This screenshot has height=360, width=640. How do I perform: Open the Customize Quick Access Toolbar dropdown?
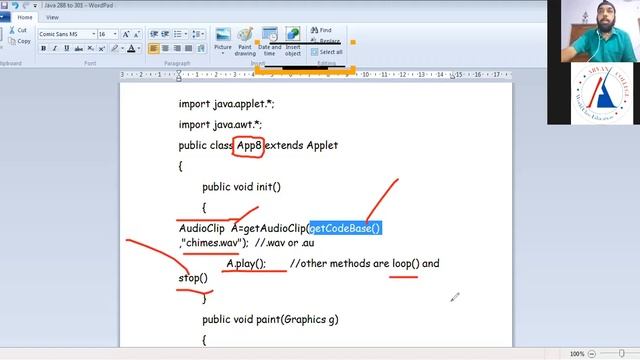click(35, 6)
